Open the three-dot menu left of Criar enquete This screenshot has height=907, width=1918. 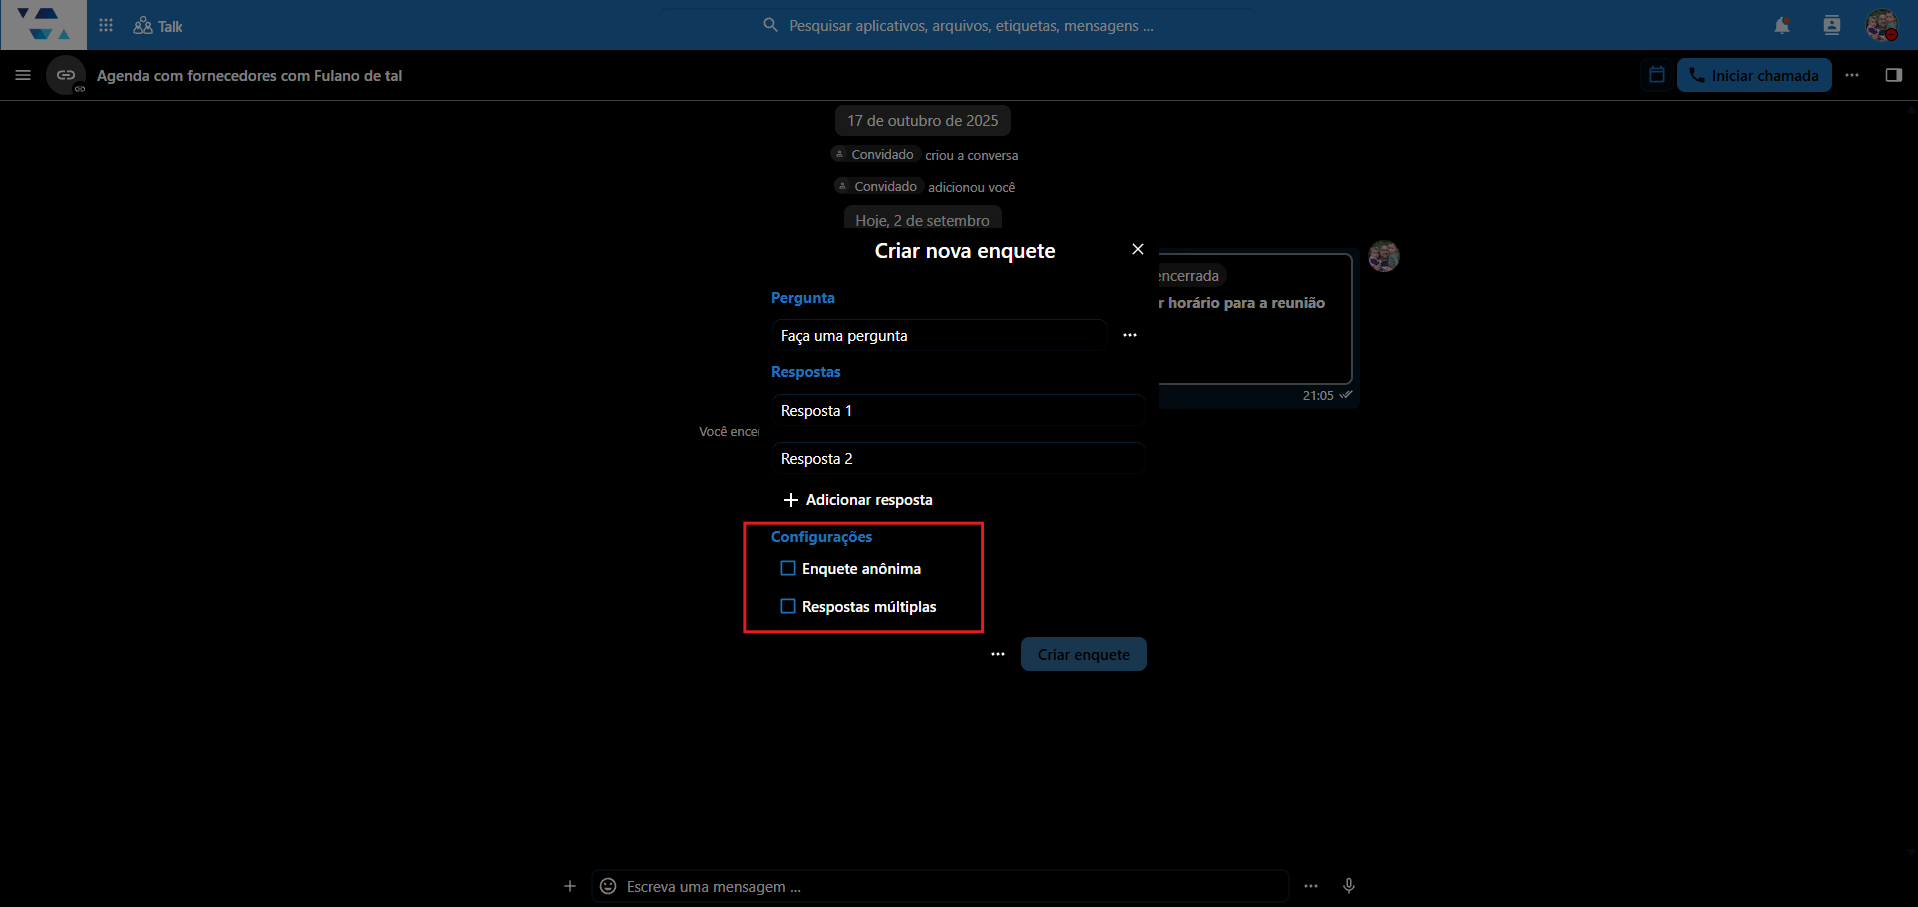(998, 654)
